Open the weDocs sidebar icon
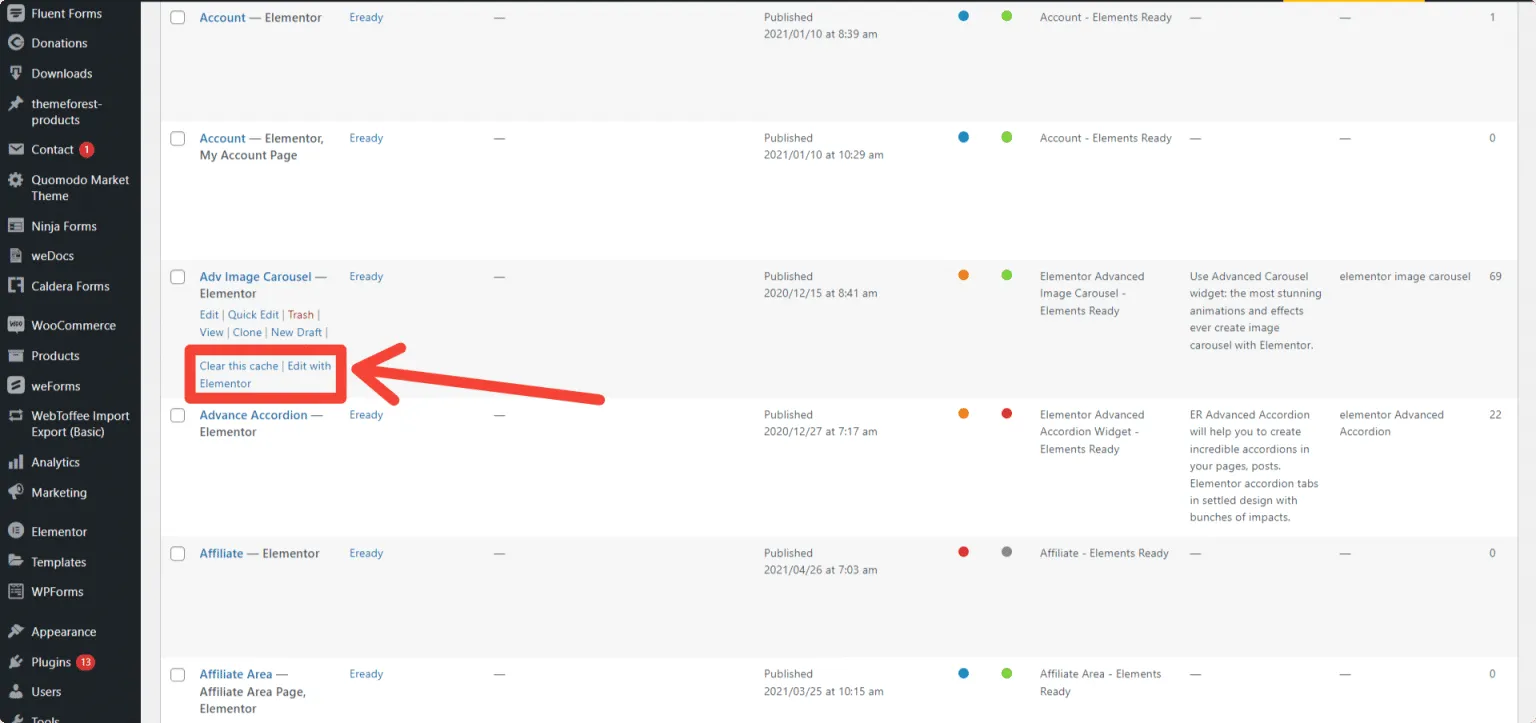Viewport: 1536px width, 723px height. (14, 255)
